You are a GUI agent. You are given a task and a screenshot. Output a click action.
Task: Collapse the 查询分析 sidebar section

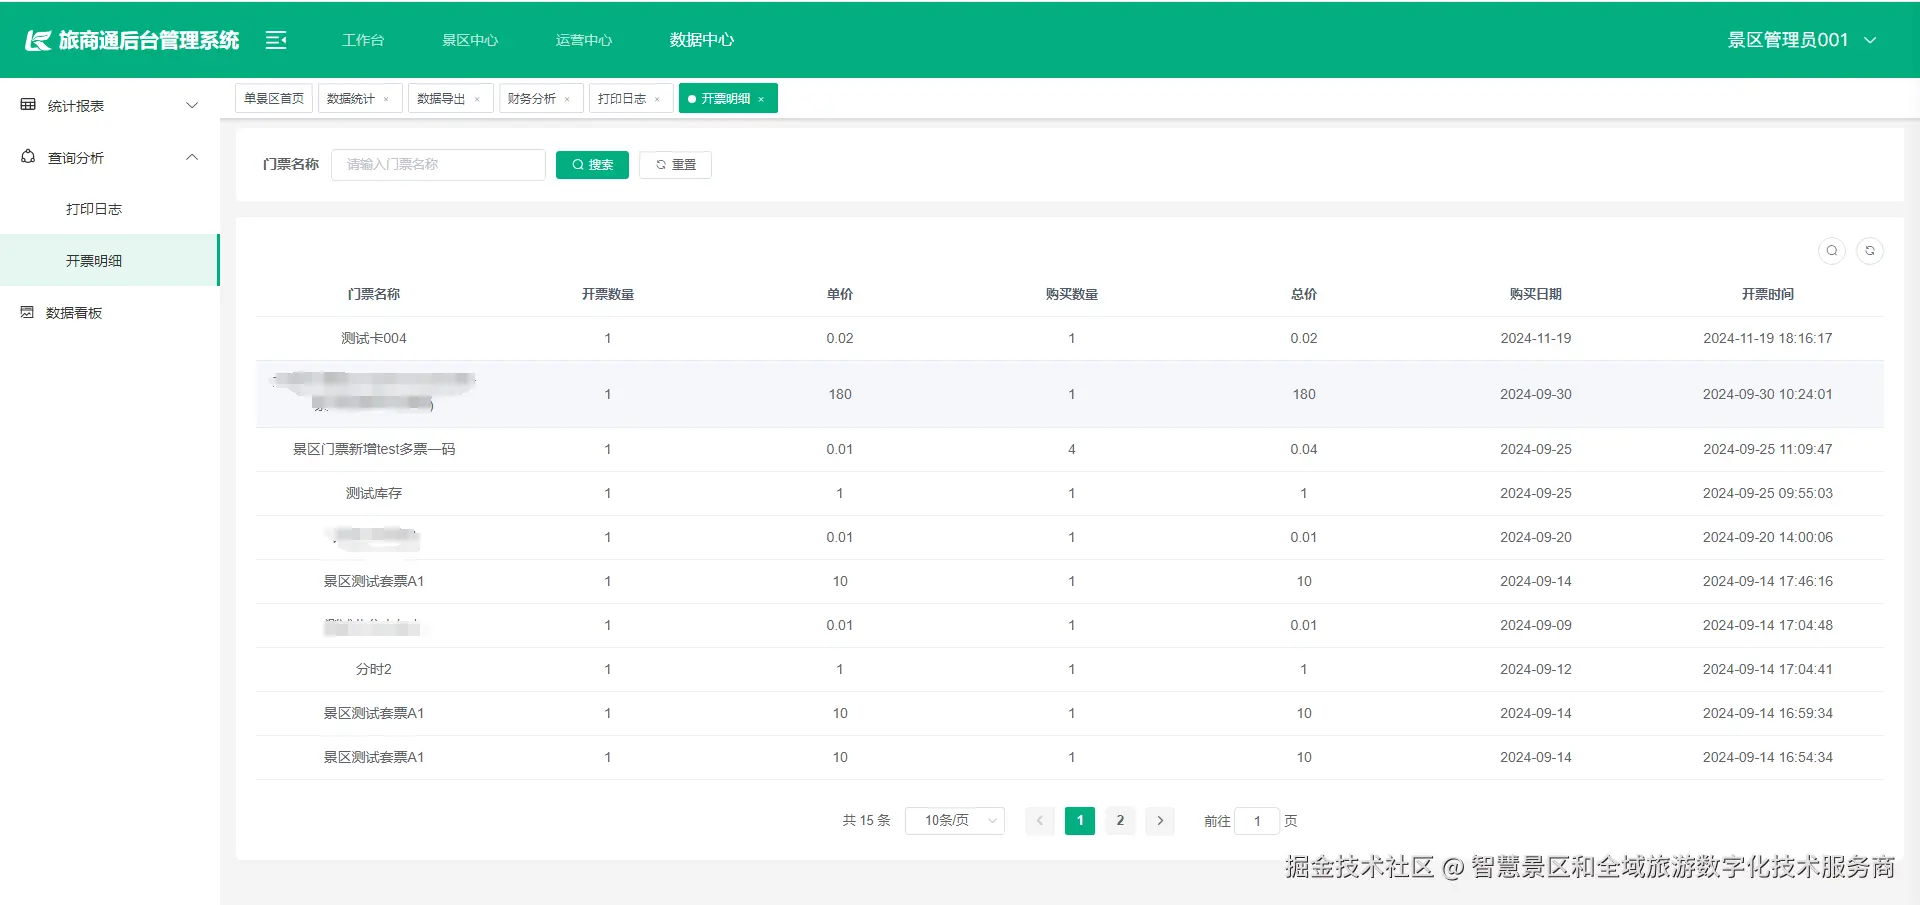click(192, 157)
